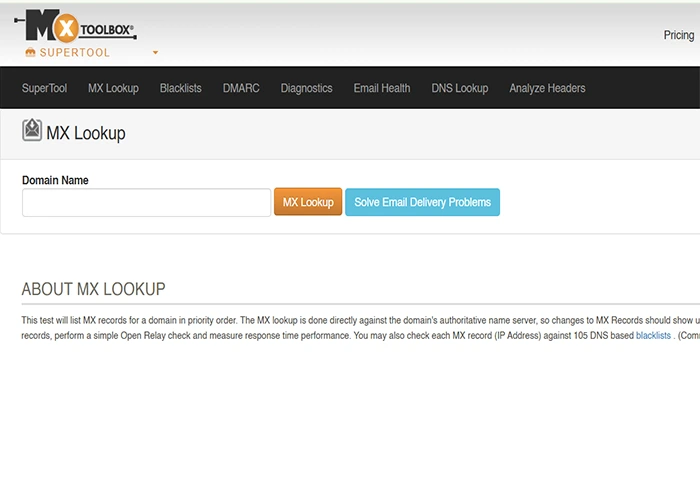Follow the blacklists link in description
Screen dimensions: 700x500
click(x=653, y=335)
